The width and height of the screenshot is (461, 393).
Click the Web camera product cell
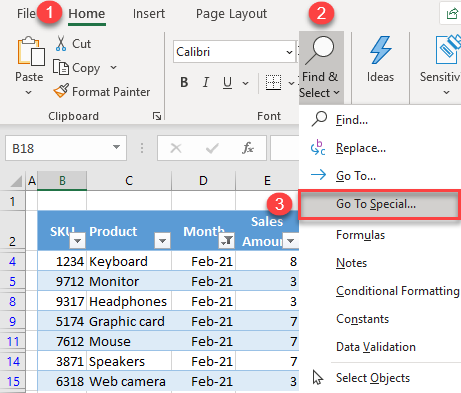tap(129, 381)
